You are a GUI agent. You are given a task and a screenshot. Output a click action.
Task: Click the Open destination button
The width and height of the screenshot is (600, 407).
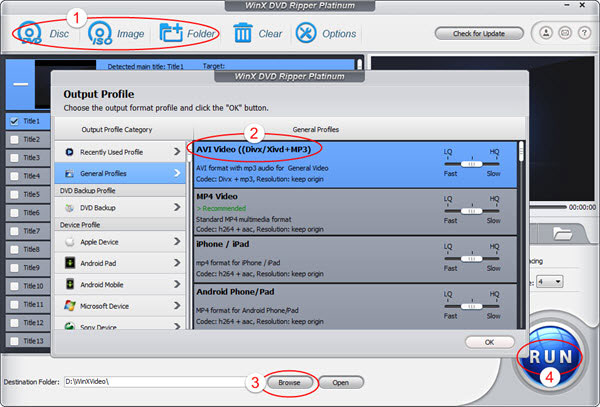pyautogui.click(x=341, y=383)
